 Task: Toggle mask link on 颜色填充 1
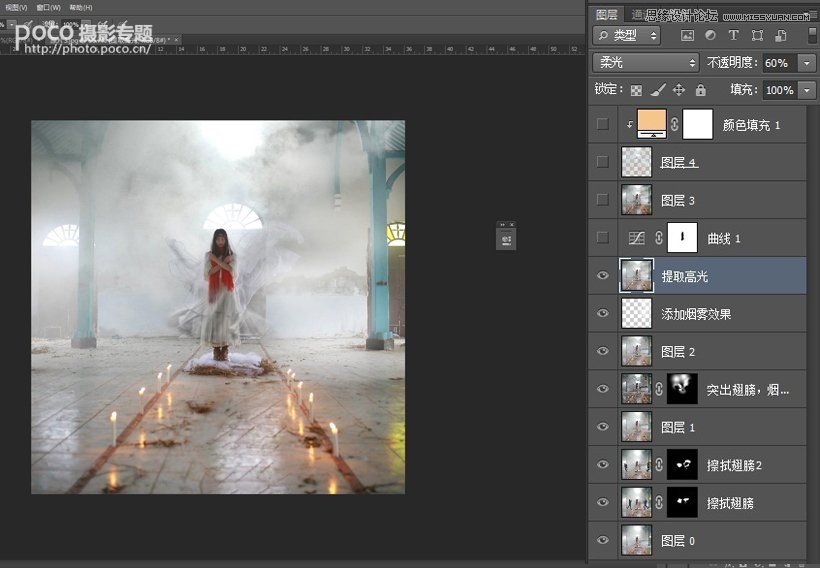coord(675,124)
